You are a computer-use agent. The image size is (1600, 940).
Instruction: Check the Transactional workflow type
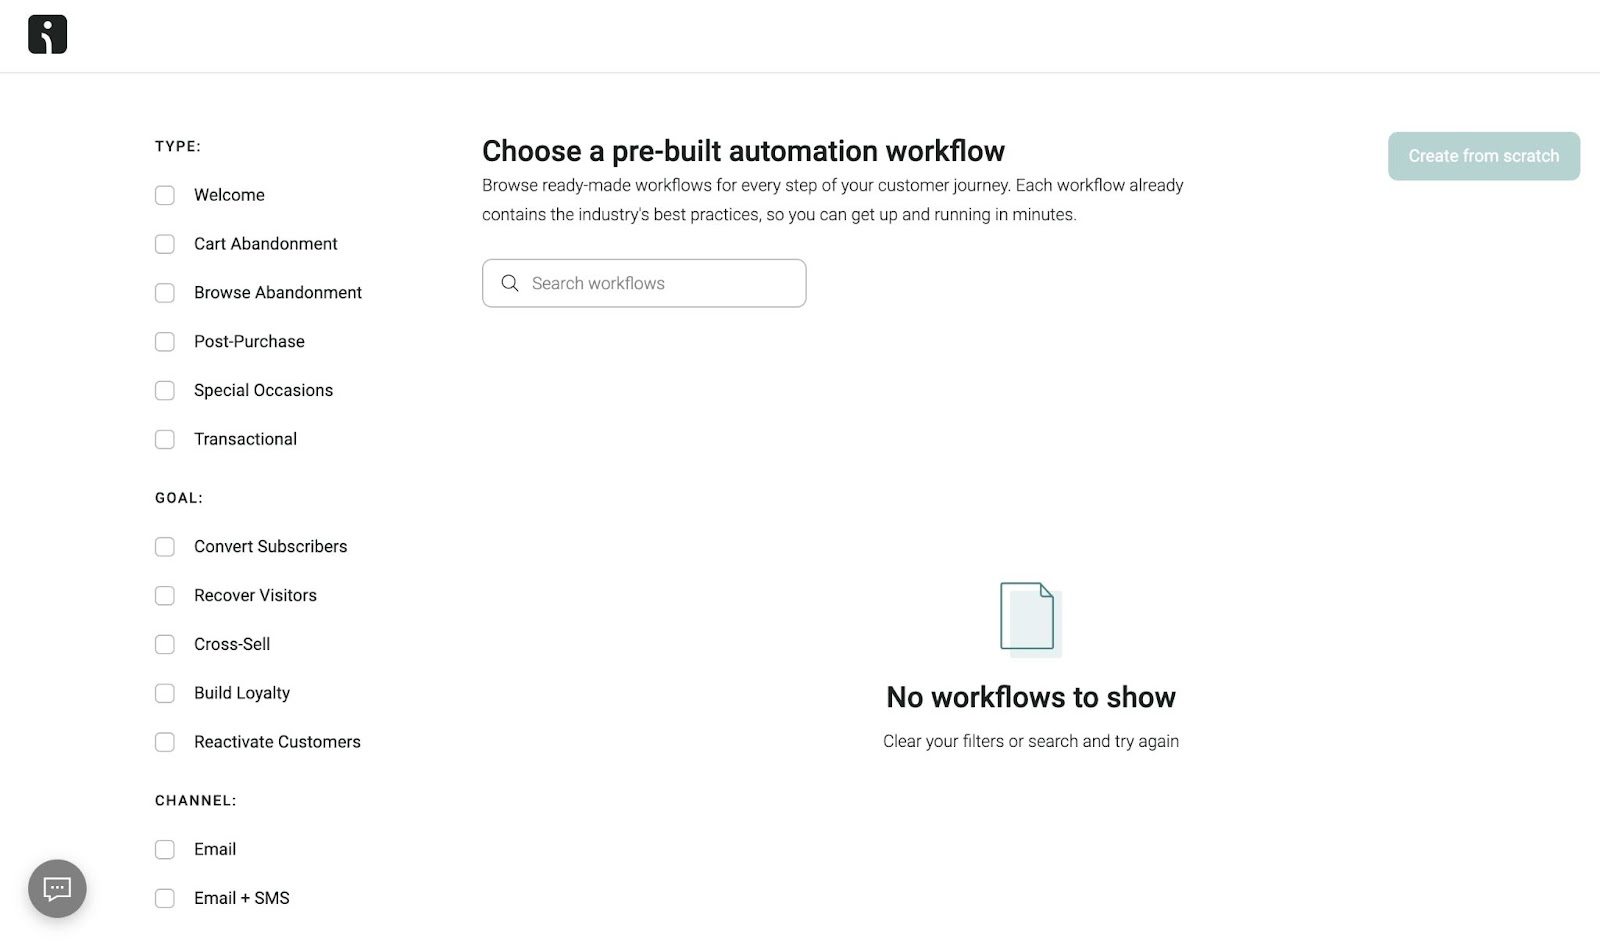tap(165, 439)
